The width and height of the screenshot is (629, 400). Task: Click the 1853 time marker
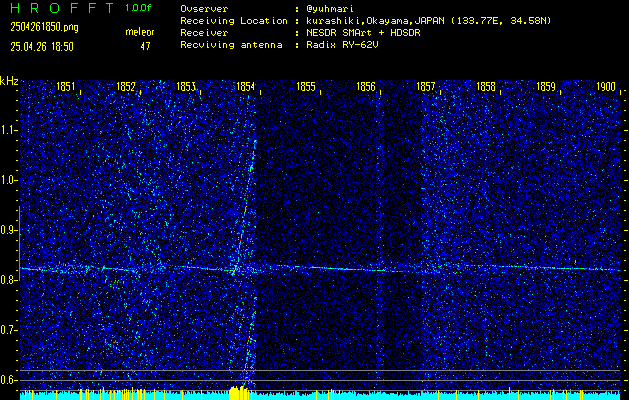(186, 87)
